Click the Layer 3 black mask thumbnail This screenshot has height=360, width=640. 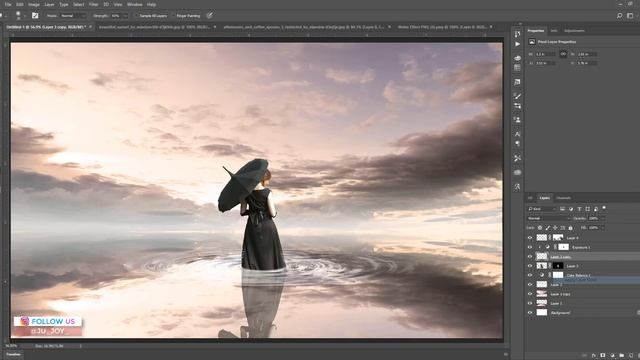(x=558, y=266)
